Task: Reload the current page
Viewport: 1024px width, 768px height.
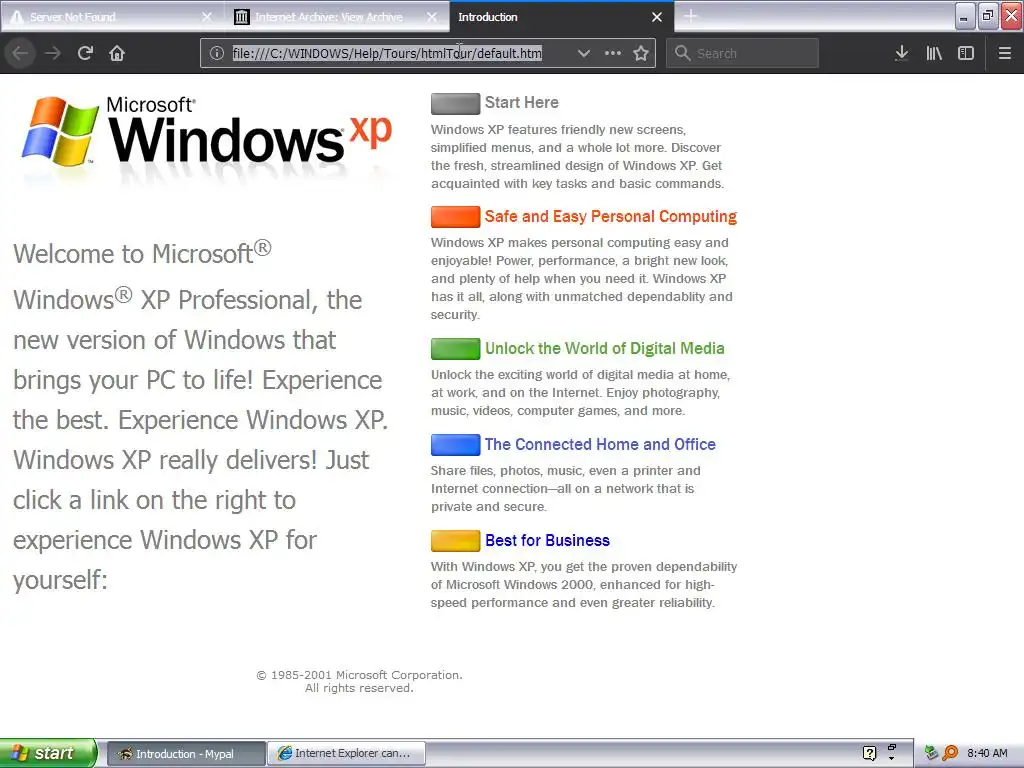Action: (85, 53)
